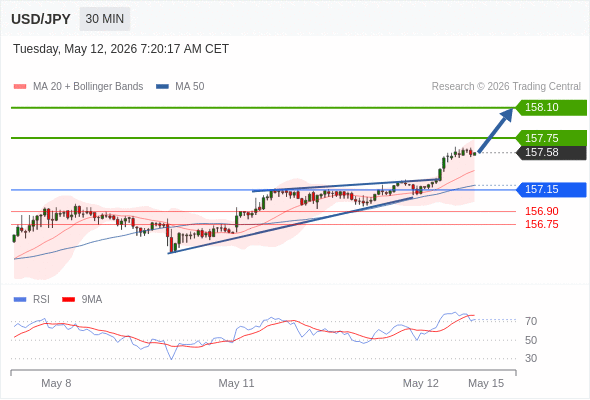This screenshot has width=590, height=400.
Task: Click the 157.15 blue pivot price tag
Action: (x=551, y=189)
